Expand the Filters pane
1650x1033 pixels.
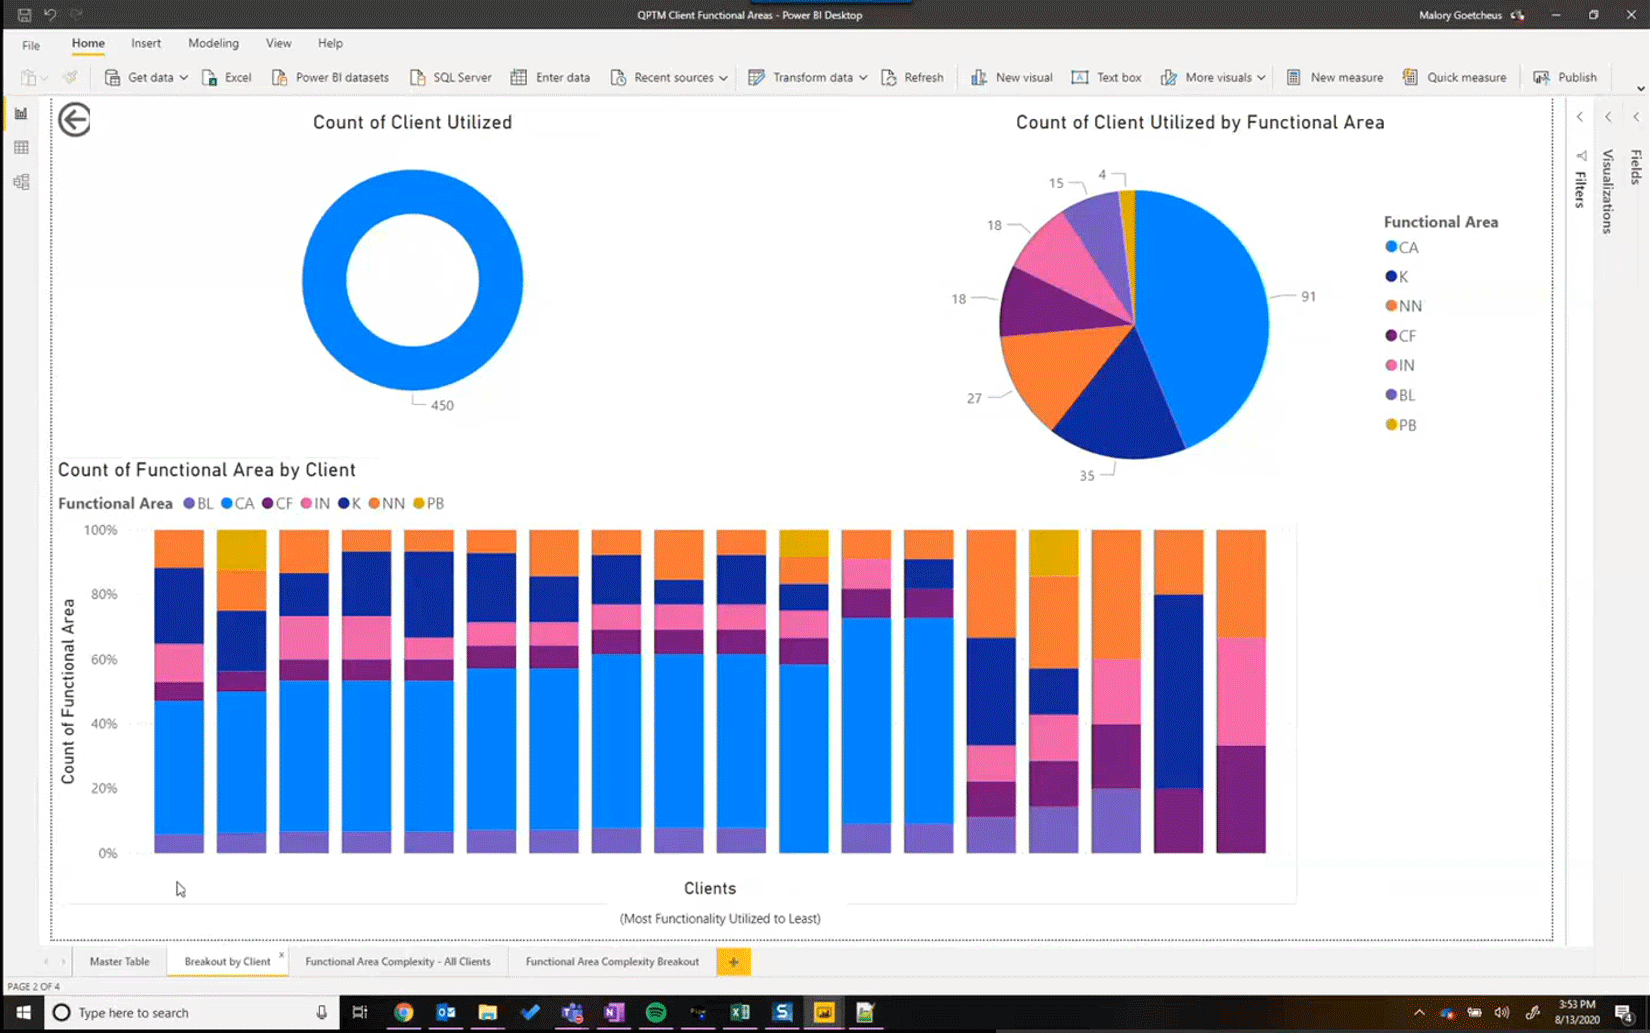1580,117
